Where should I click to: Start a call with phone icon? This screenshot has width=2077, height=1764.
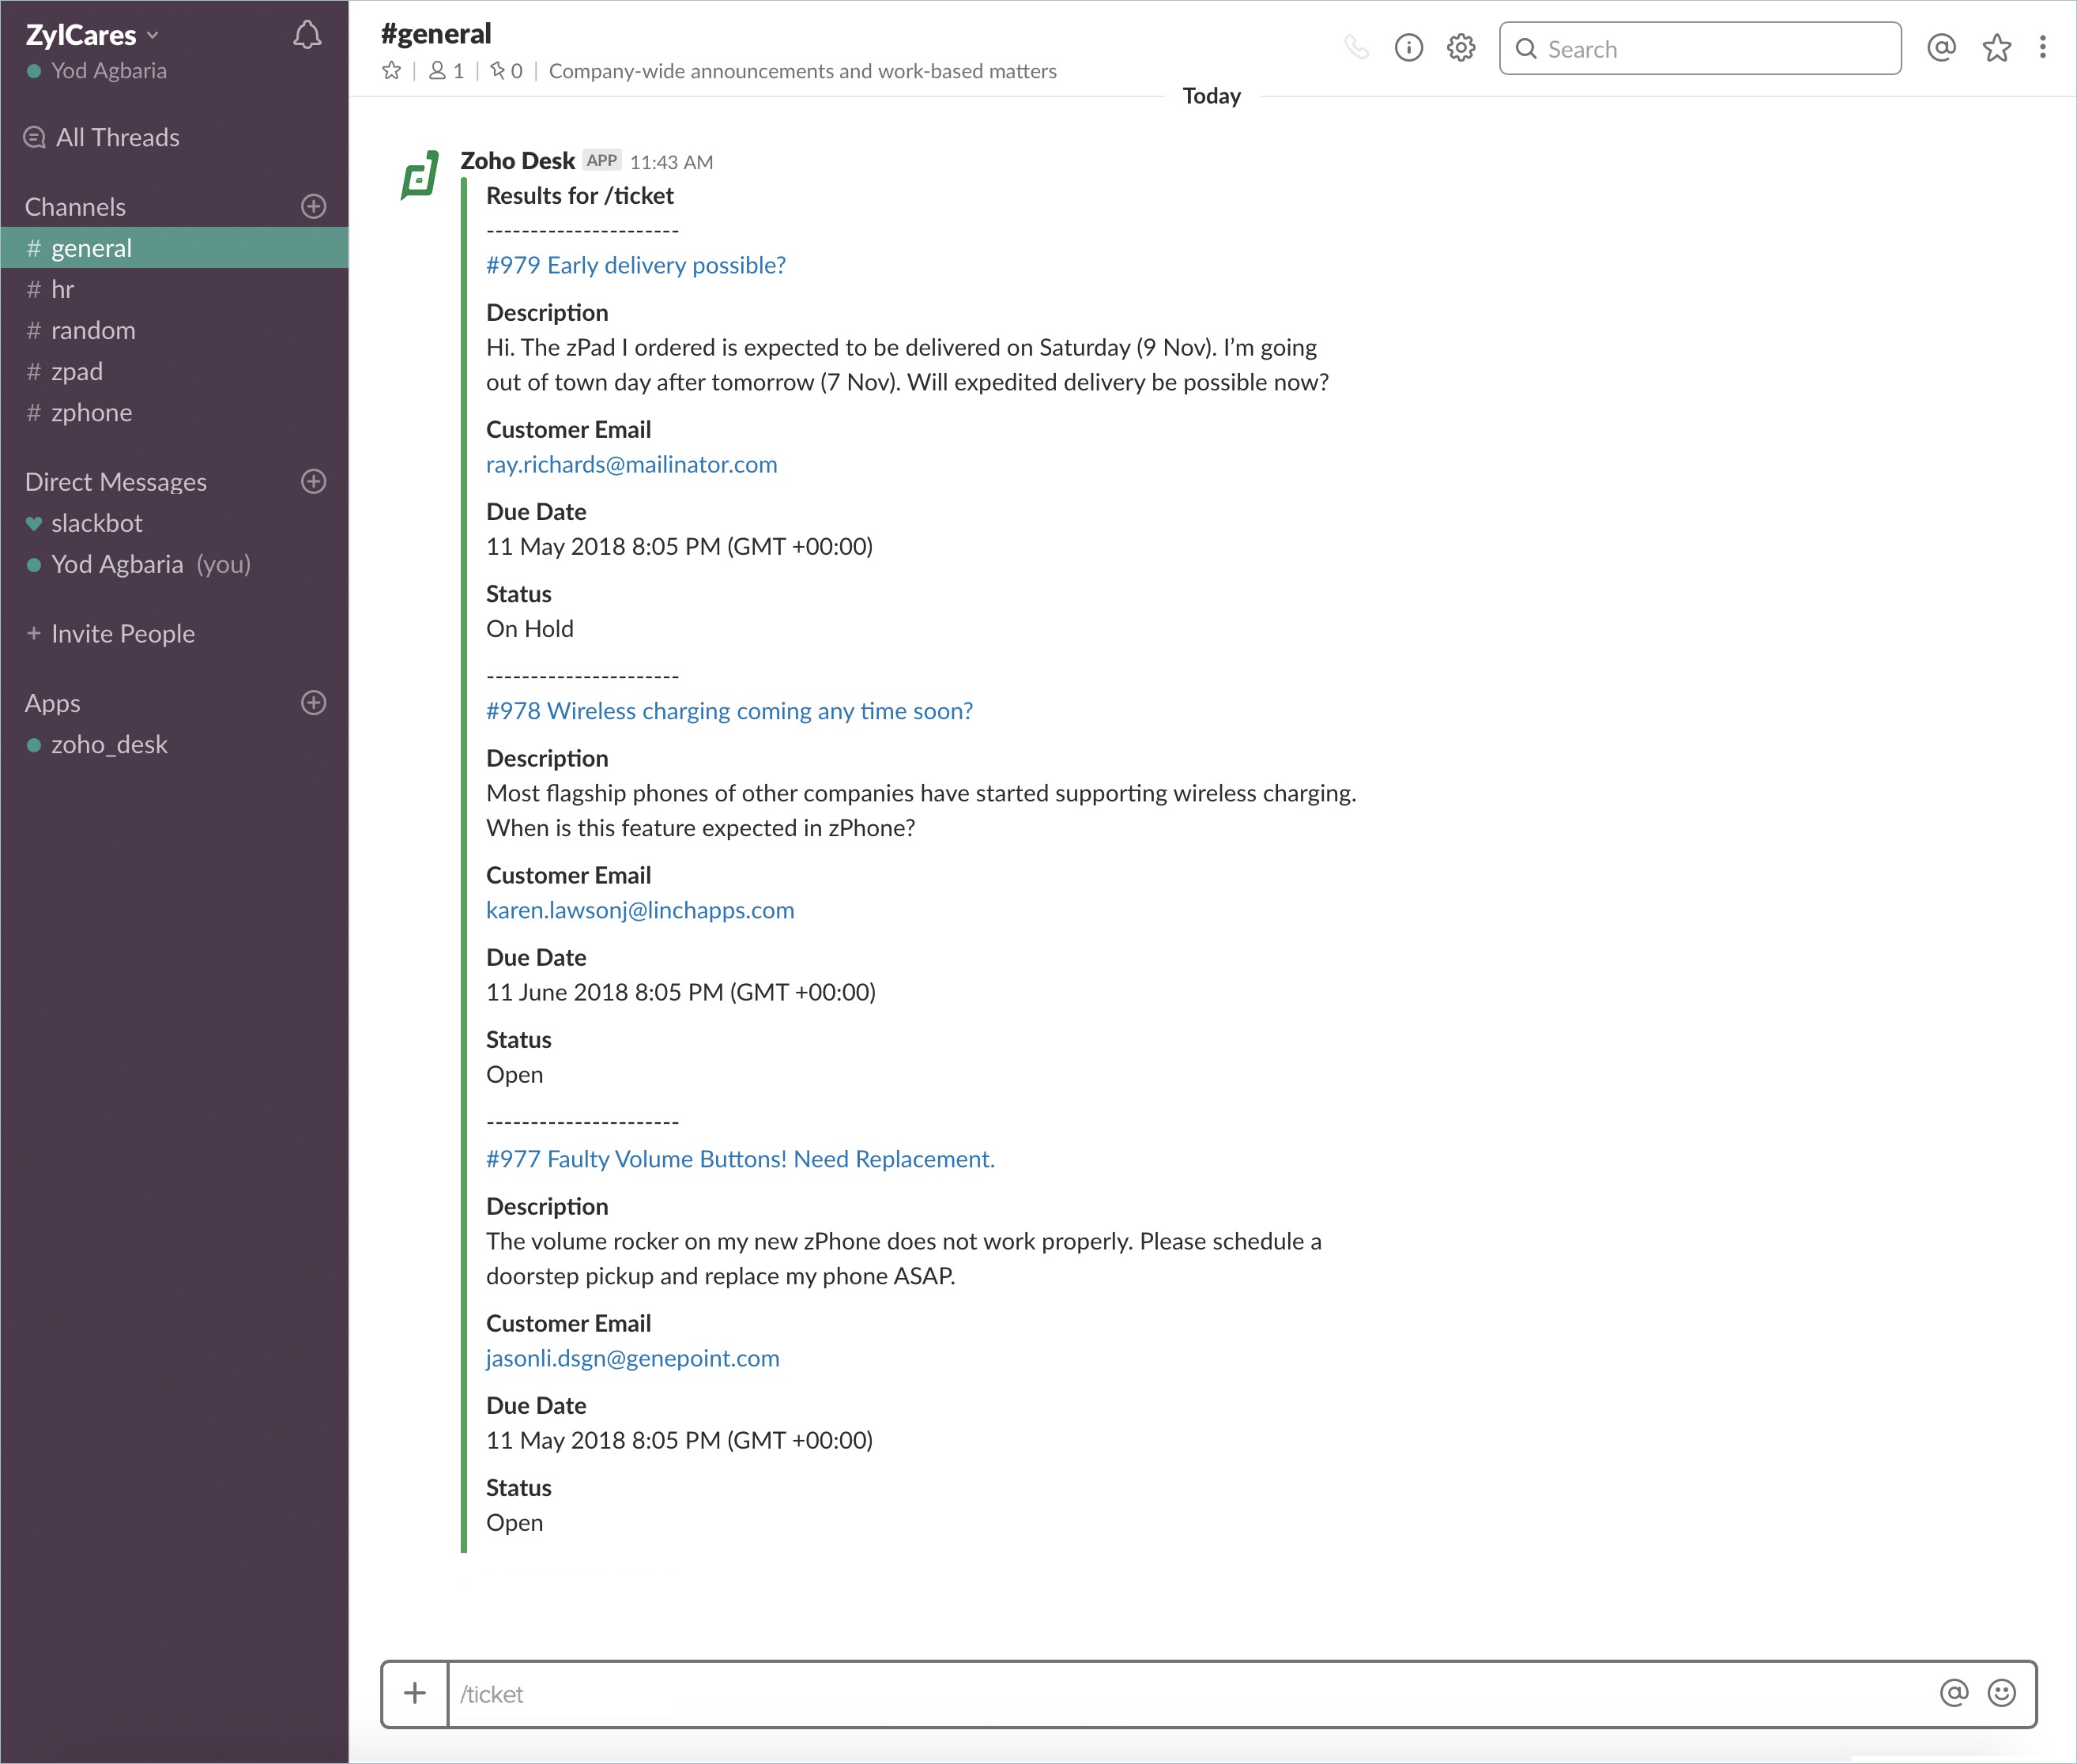[x=1356, y=47]
